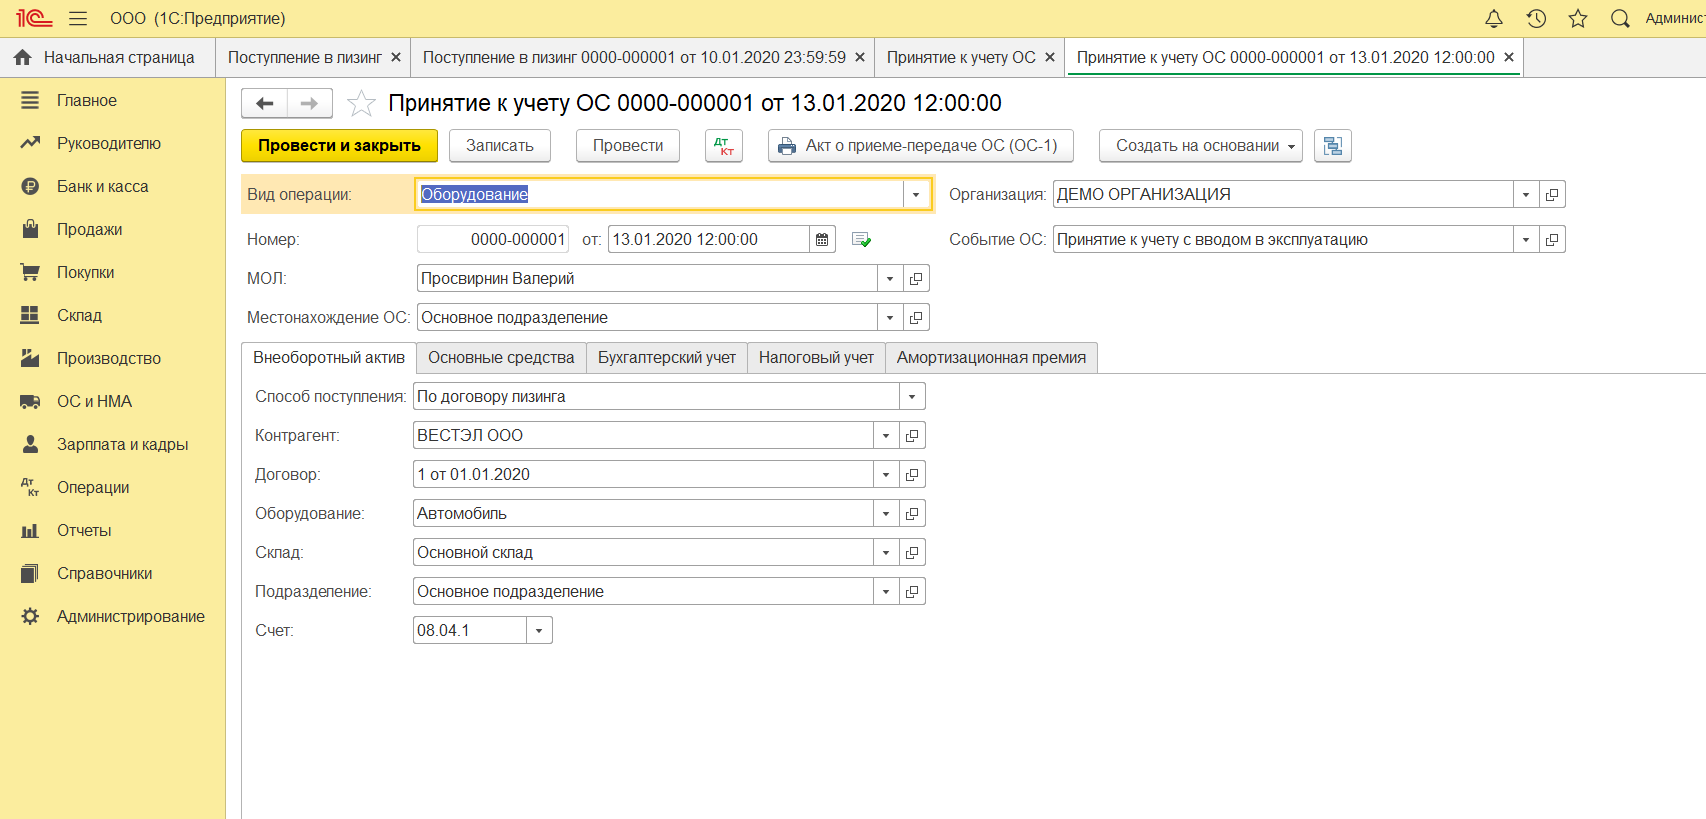1706x819 pixels.
Task: Mark document as favorite with star icon
Action: (x=361, y=103)
